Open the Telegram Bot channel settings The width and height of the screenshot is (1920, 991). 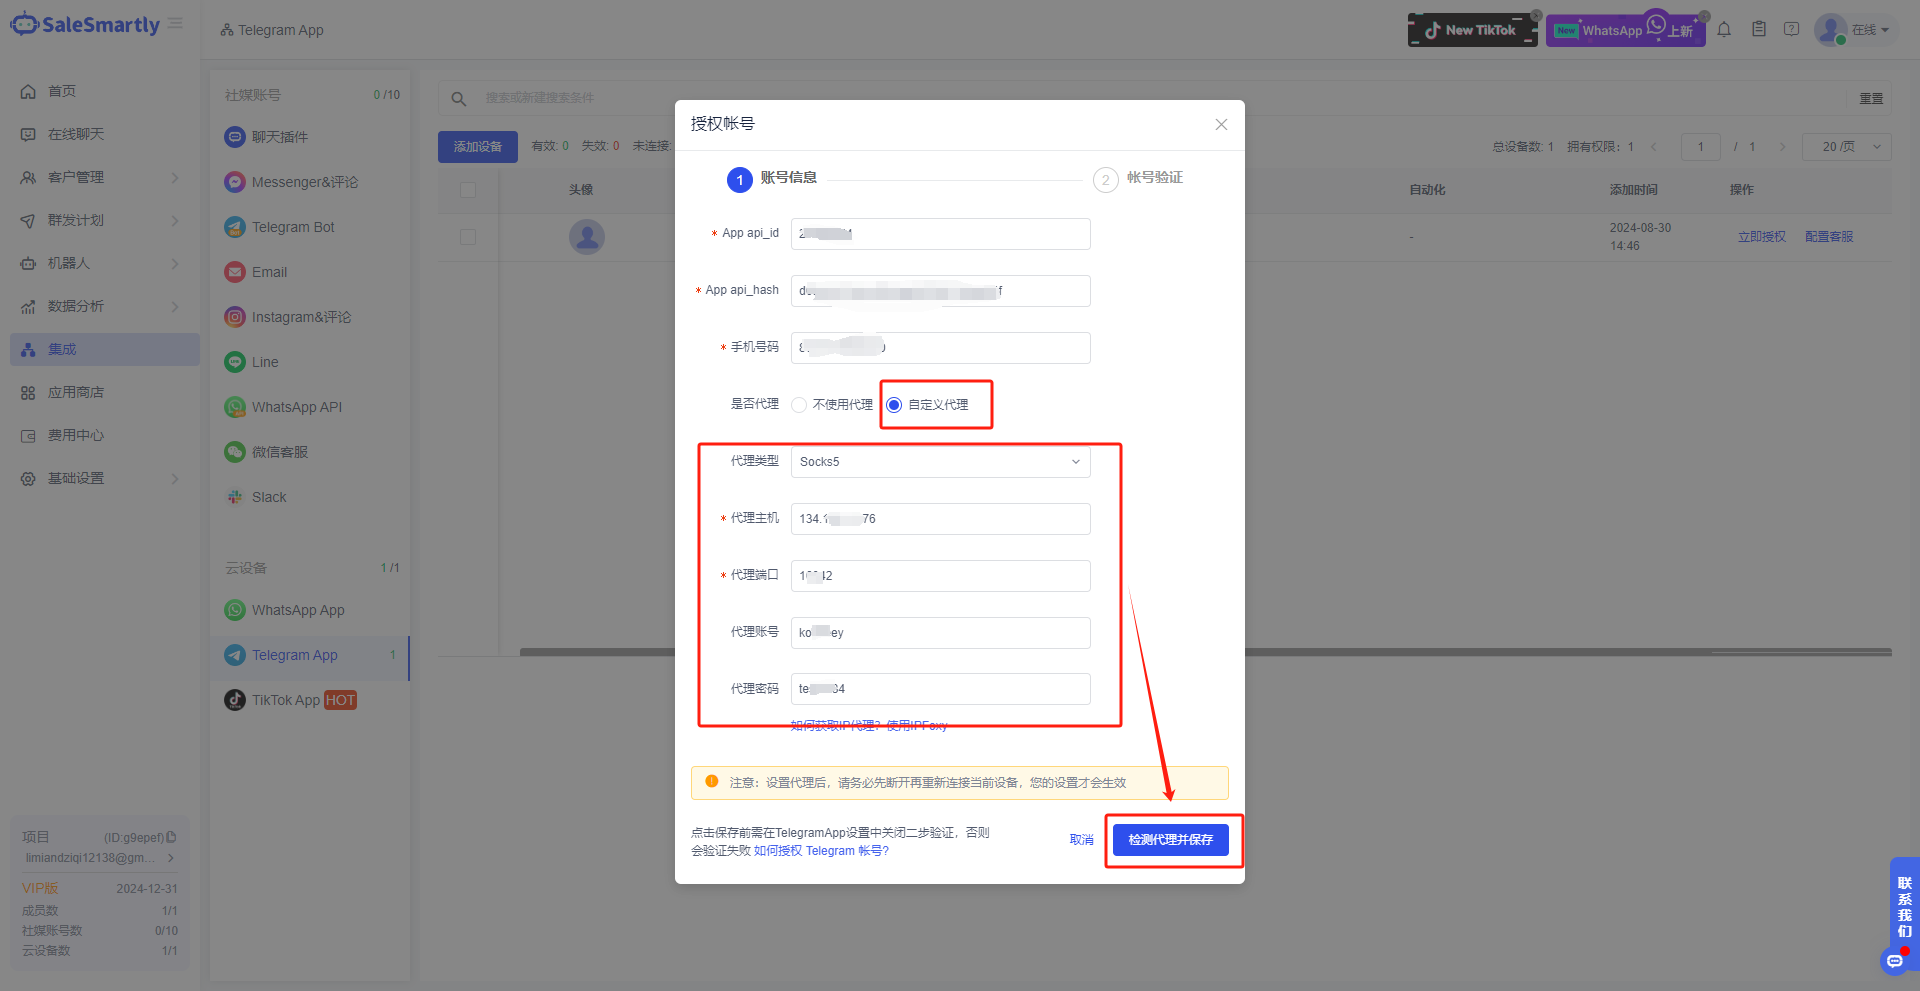(292, 226)
